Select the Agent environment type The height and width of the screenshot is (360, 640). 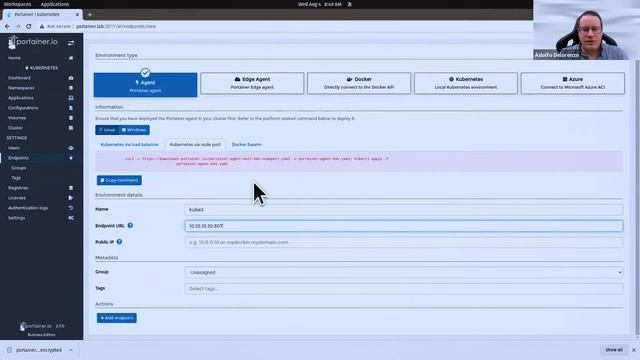145,85
